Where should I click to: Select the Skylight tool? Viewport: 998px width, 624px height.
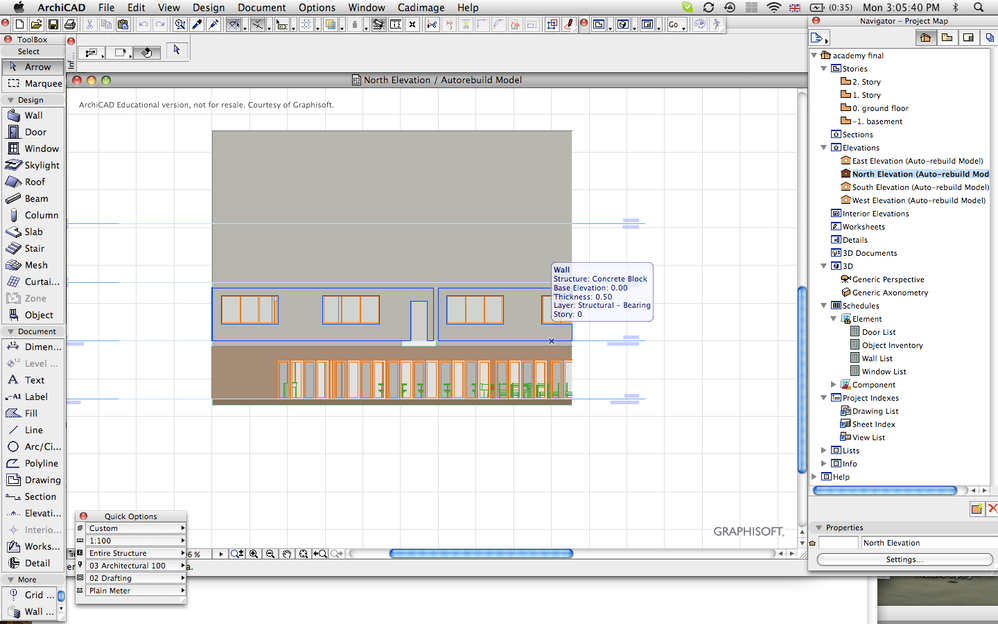pos(33,165)
